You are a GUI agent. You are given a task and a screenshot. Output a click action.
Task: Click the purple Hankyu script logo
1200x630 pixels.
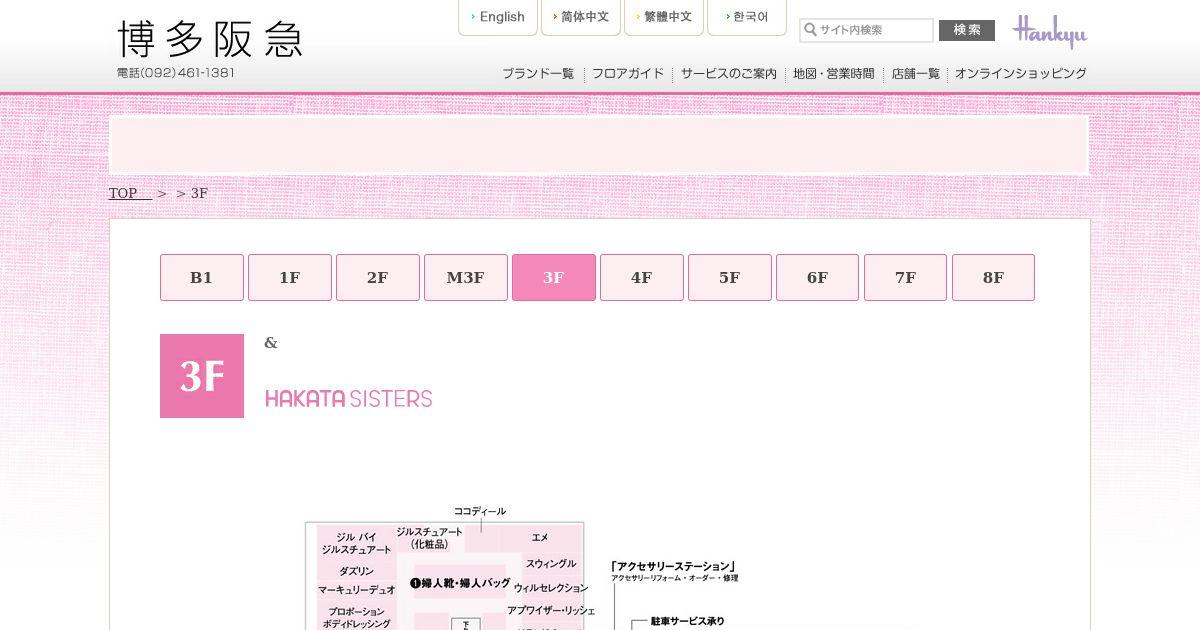tap(1049, 31)
